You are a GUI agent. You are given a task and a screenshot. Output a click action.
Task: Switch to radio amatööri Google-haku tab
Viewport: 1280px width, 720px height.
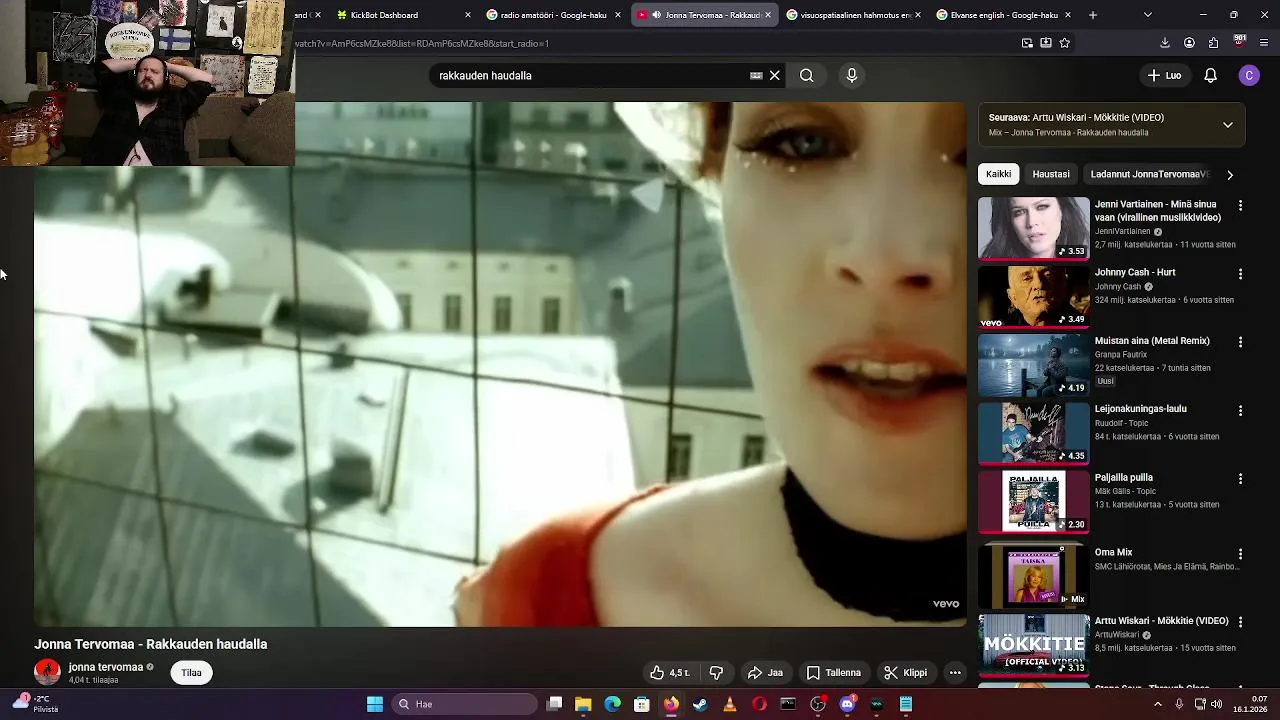pyautogui.click(x=553, y=15)
